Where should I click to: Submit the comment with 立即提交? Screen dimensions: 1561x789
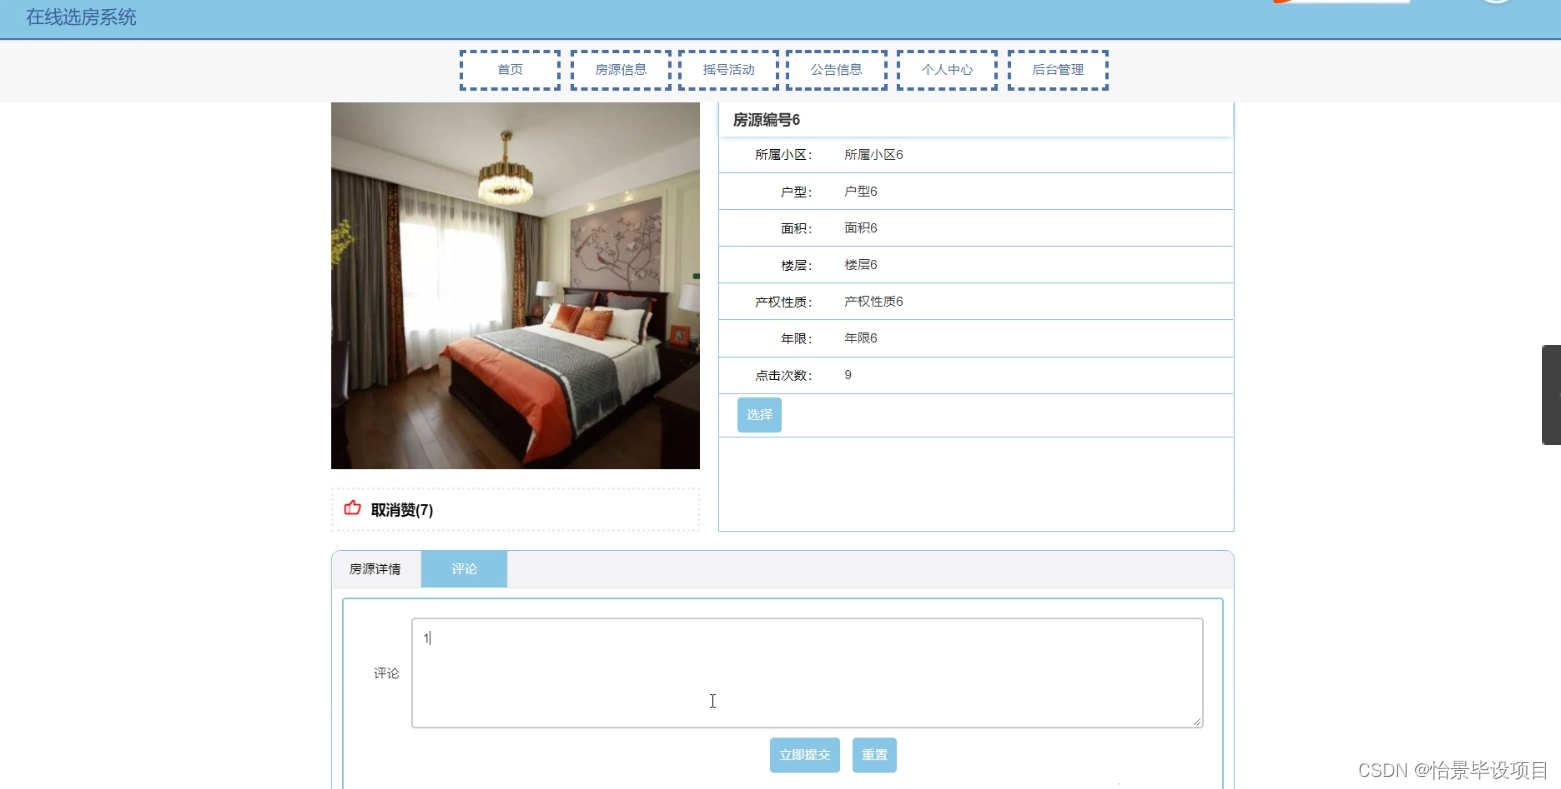coord(804,755)
